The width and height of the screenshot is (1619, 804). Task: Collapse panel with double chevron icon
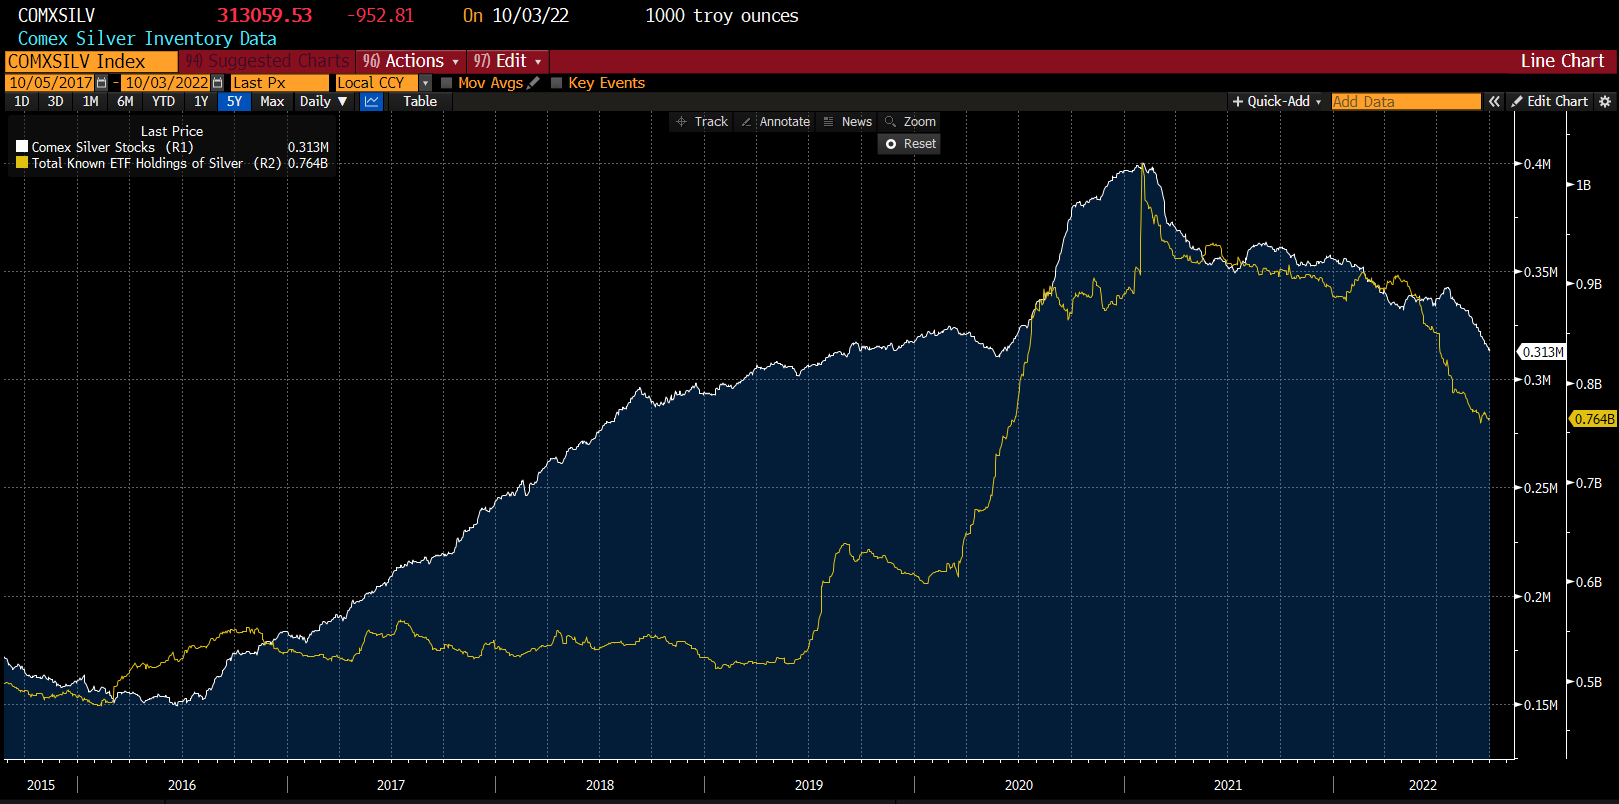pos(1494,101)
